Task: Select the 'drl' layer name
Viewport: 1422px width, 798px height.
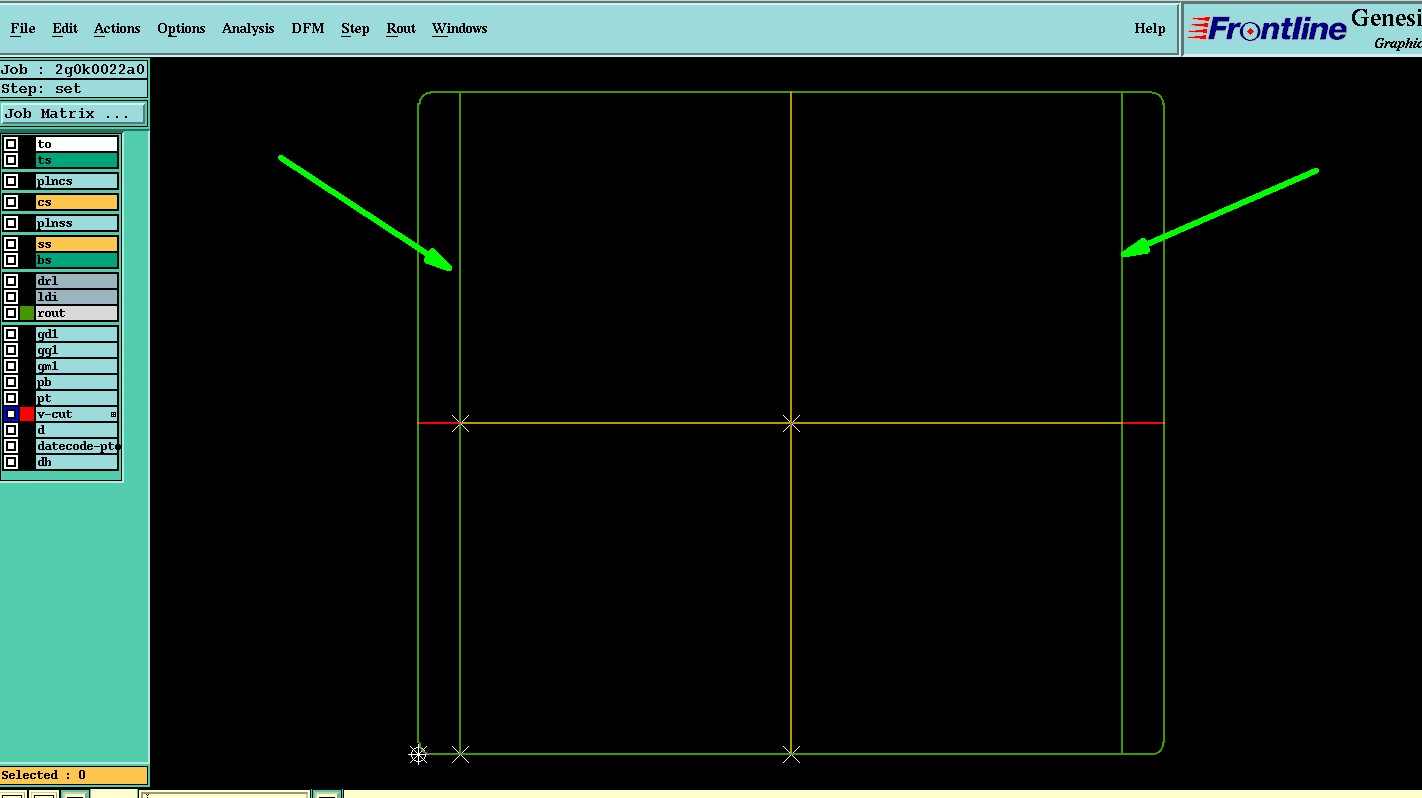Action: (x=77, y=281)
